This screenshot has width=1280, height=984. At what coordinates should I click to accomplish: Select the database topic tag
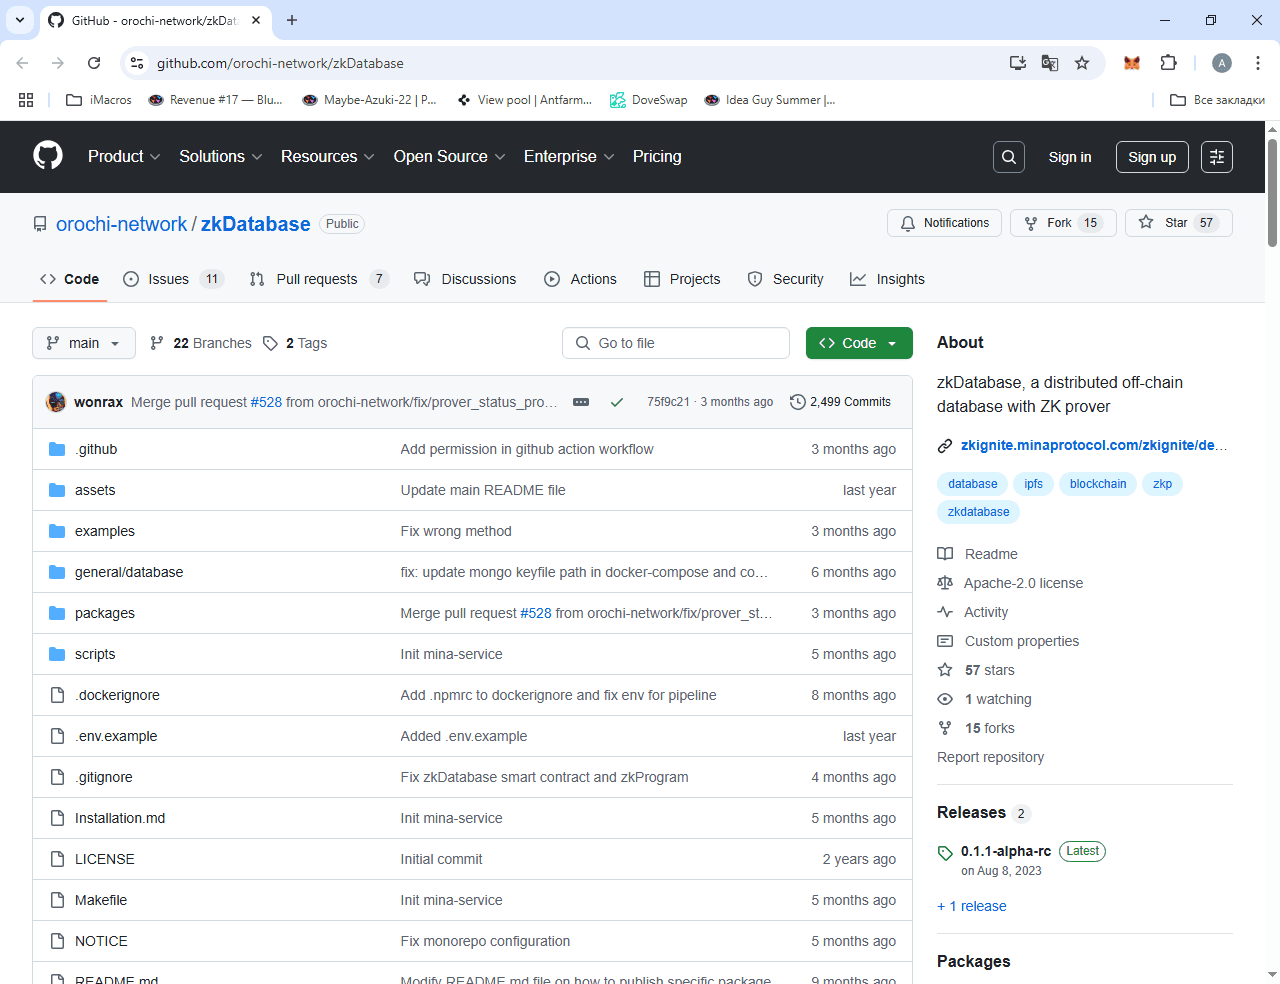pyautogui.click(x=973, y=484)
